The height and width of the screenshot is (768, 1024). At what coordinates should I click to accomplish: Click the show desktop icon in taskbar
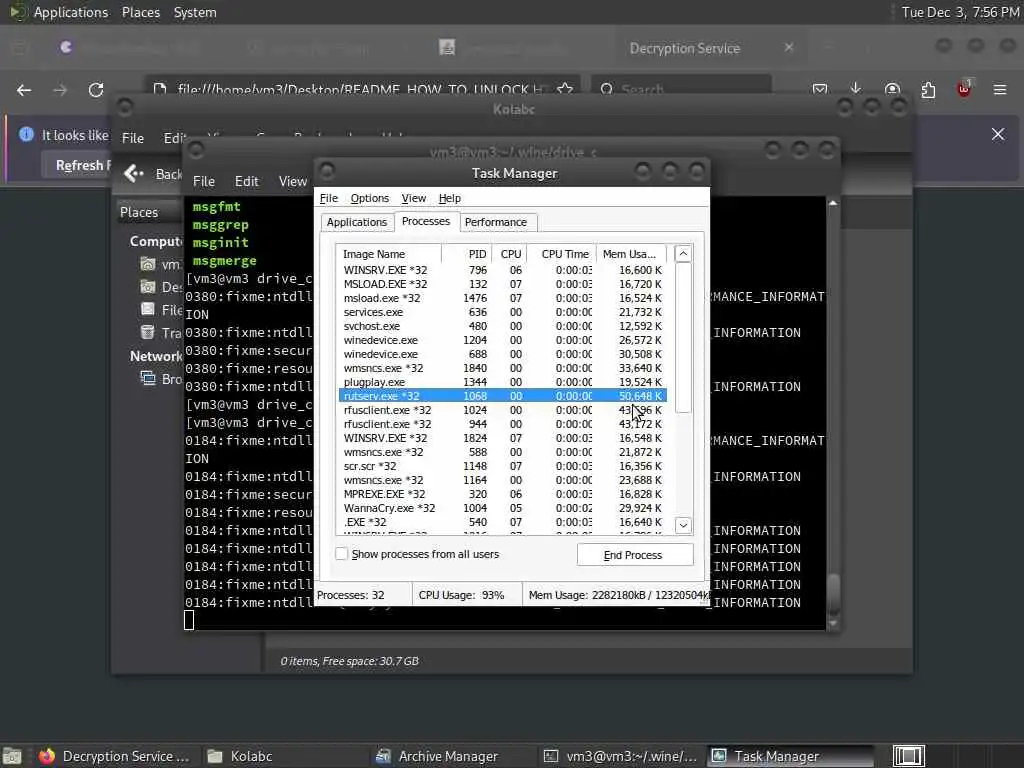click(12, 756)
